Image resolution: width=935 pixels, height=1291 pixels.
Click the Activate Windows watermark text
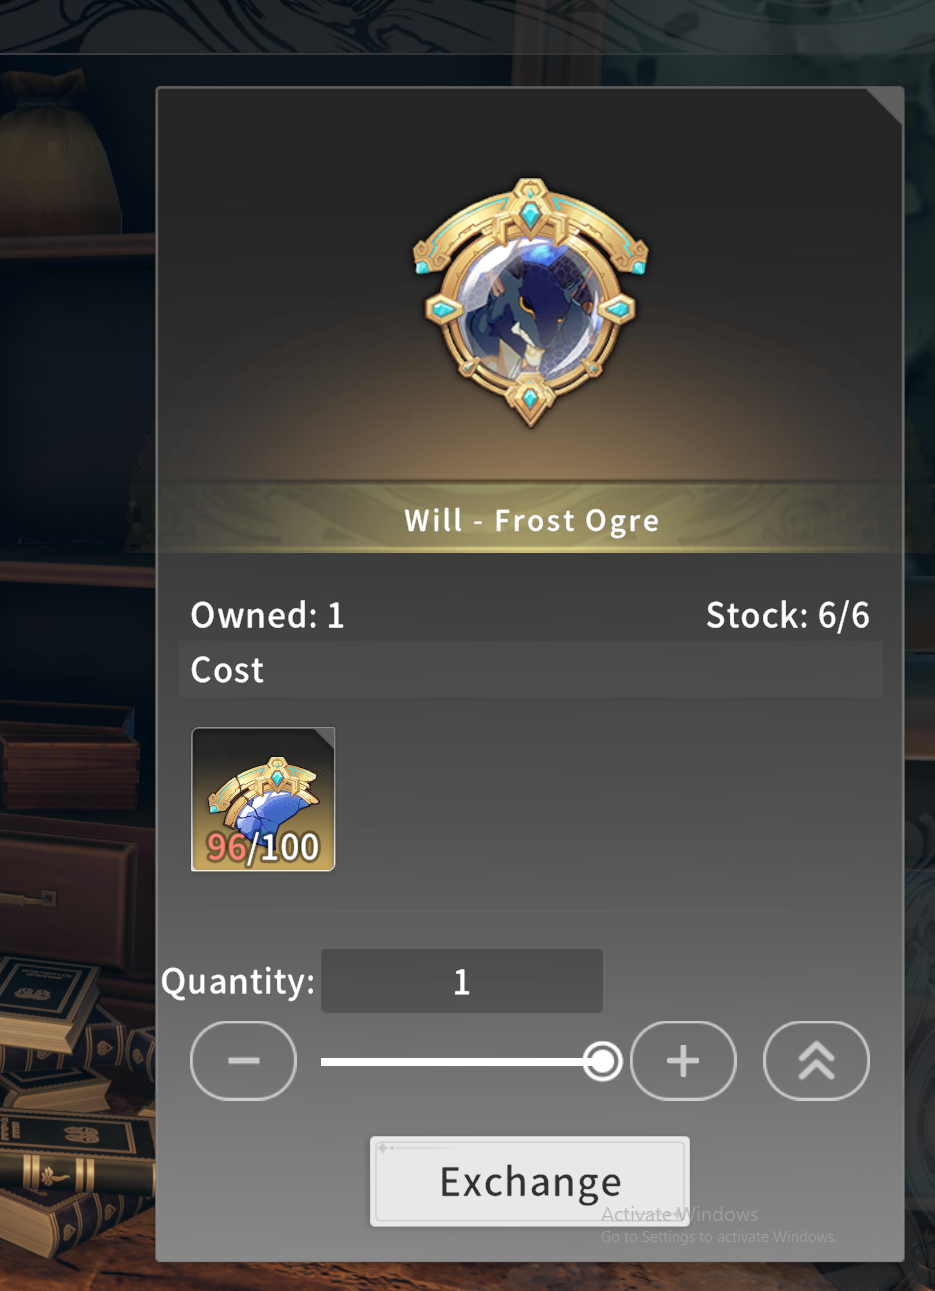pos(719,1224)
